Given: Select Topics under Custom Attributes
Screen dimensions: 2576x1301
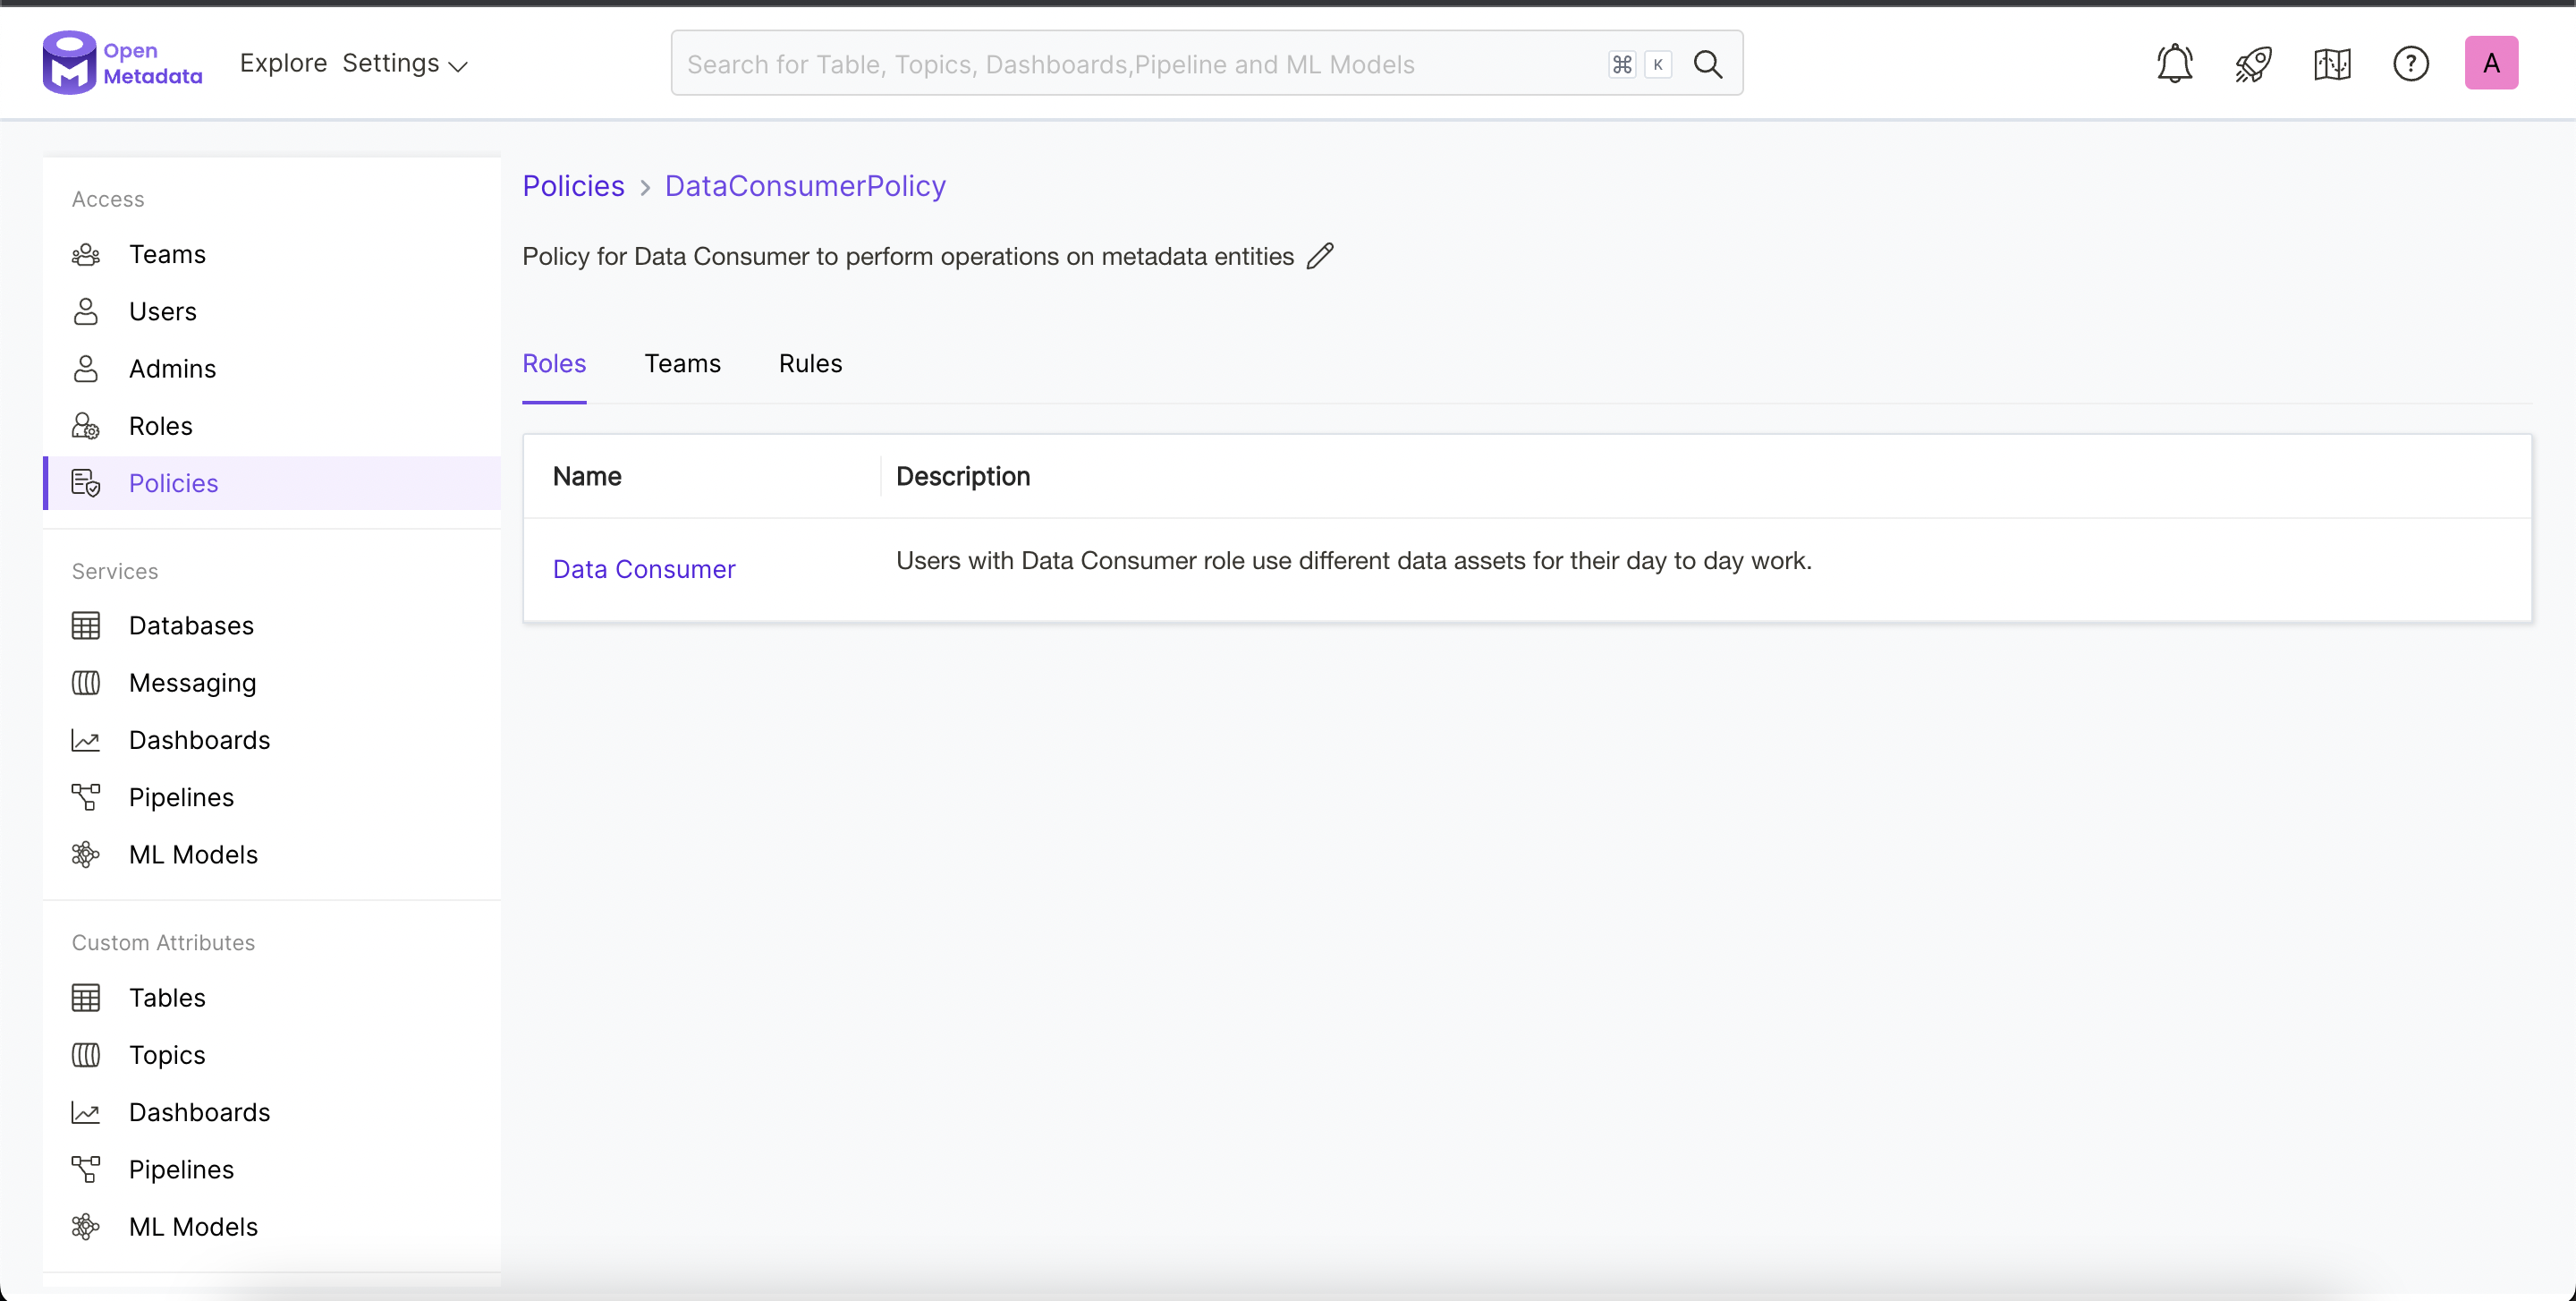Looking at the screenshot, I should [x=167, y=1055].
